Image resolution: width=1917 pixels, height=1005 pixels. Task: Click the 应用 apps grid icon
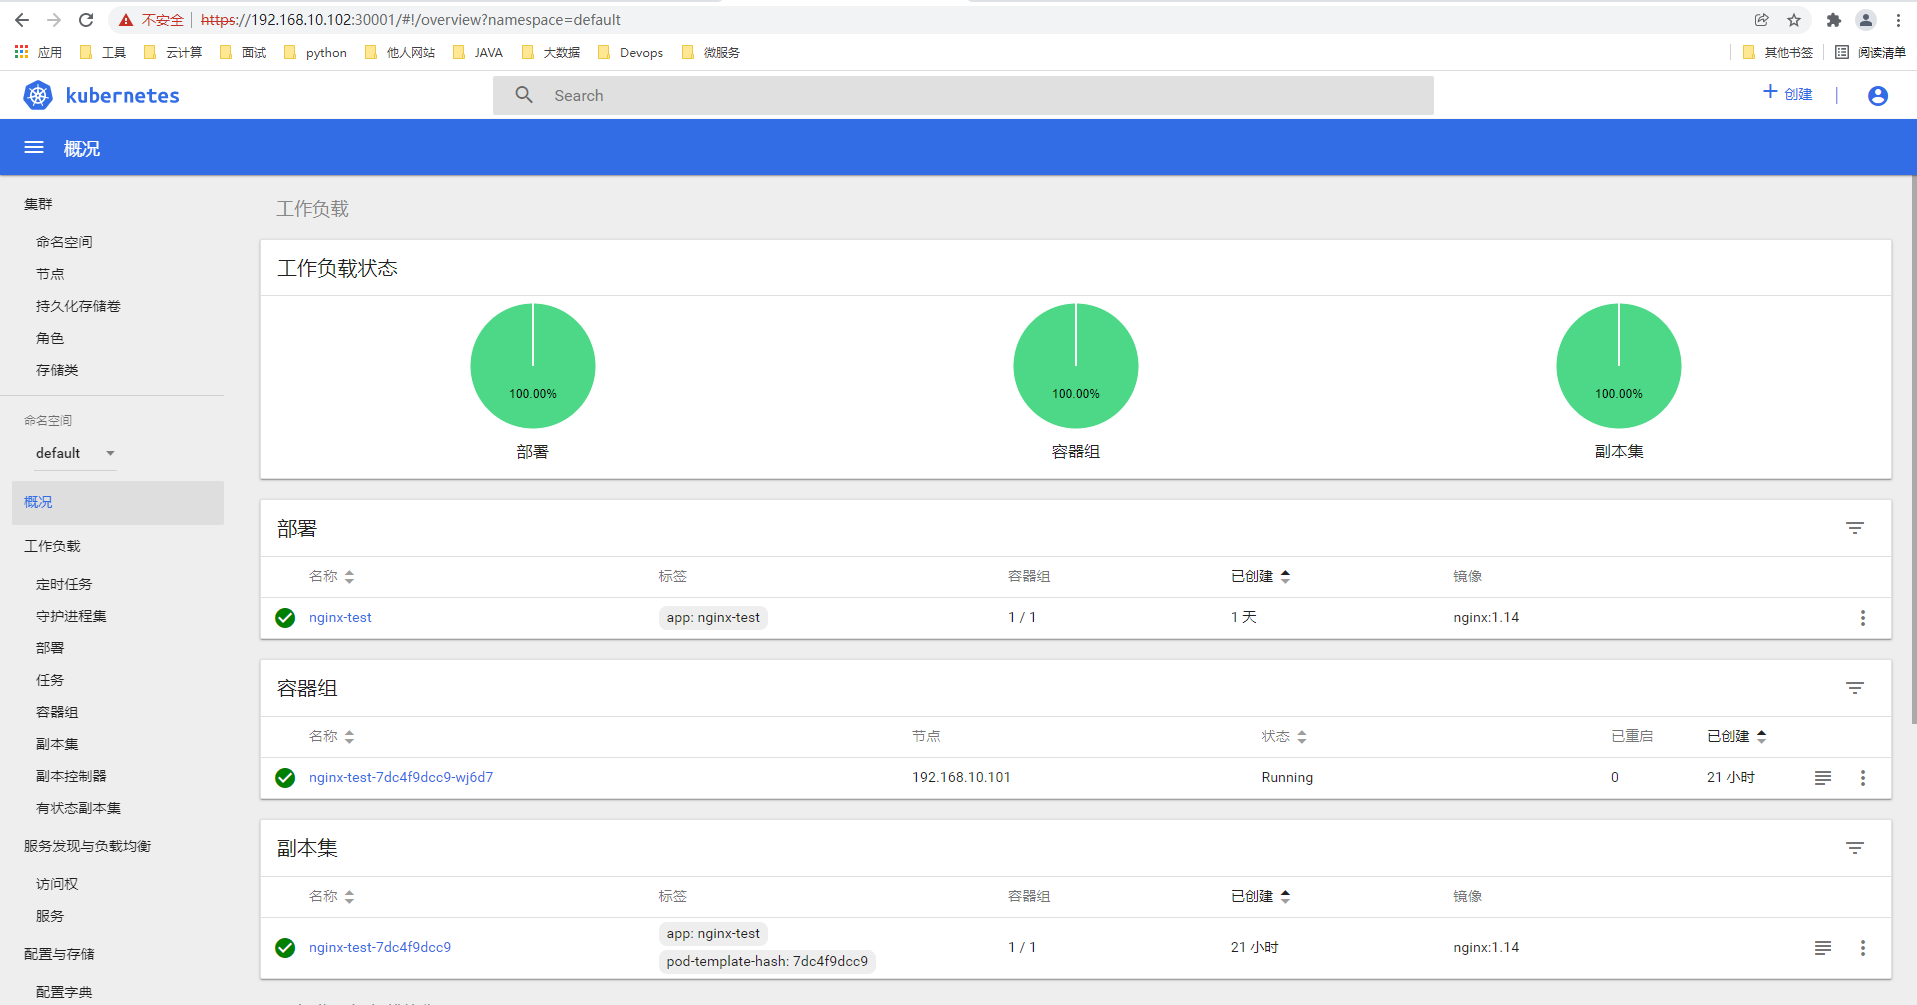21,52
